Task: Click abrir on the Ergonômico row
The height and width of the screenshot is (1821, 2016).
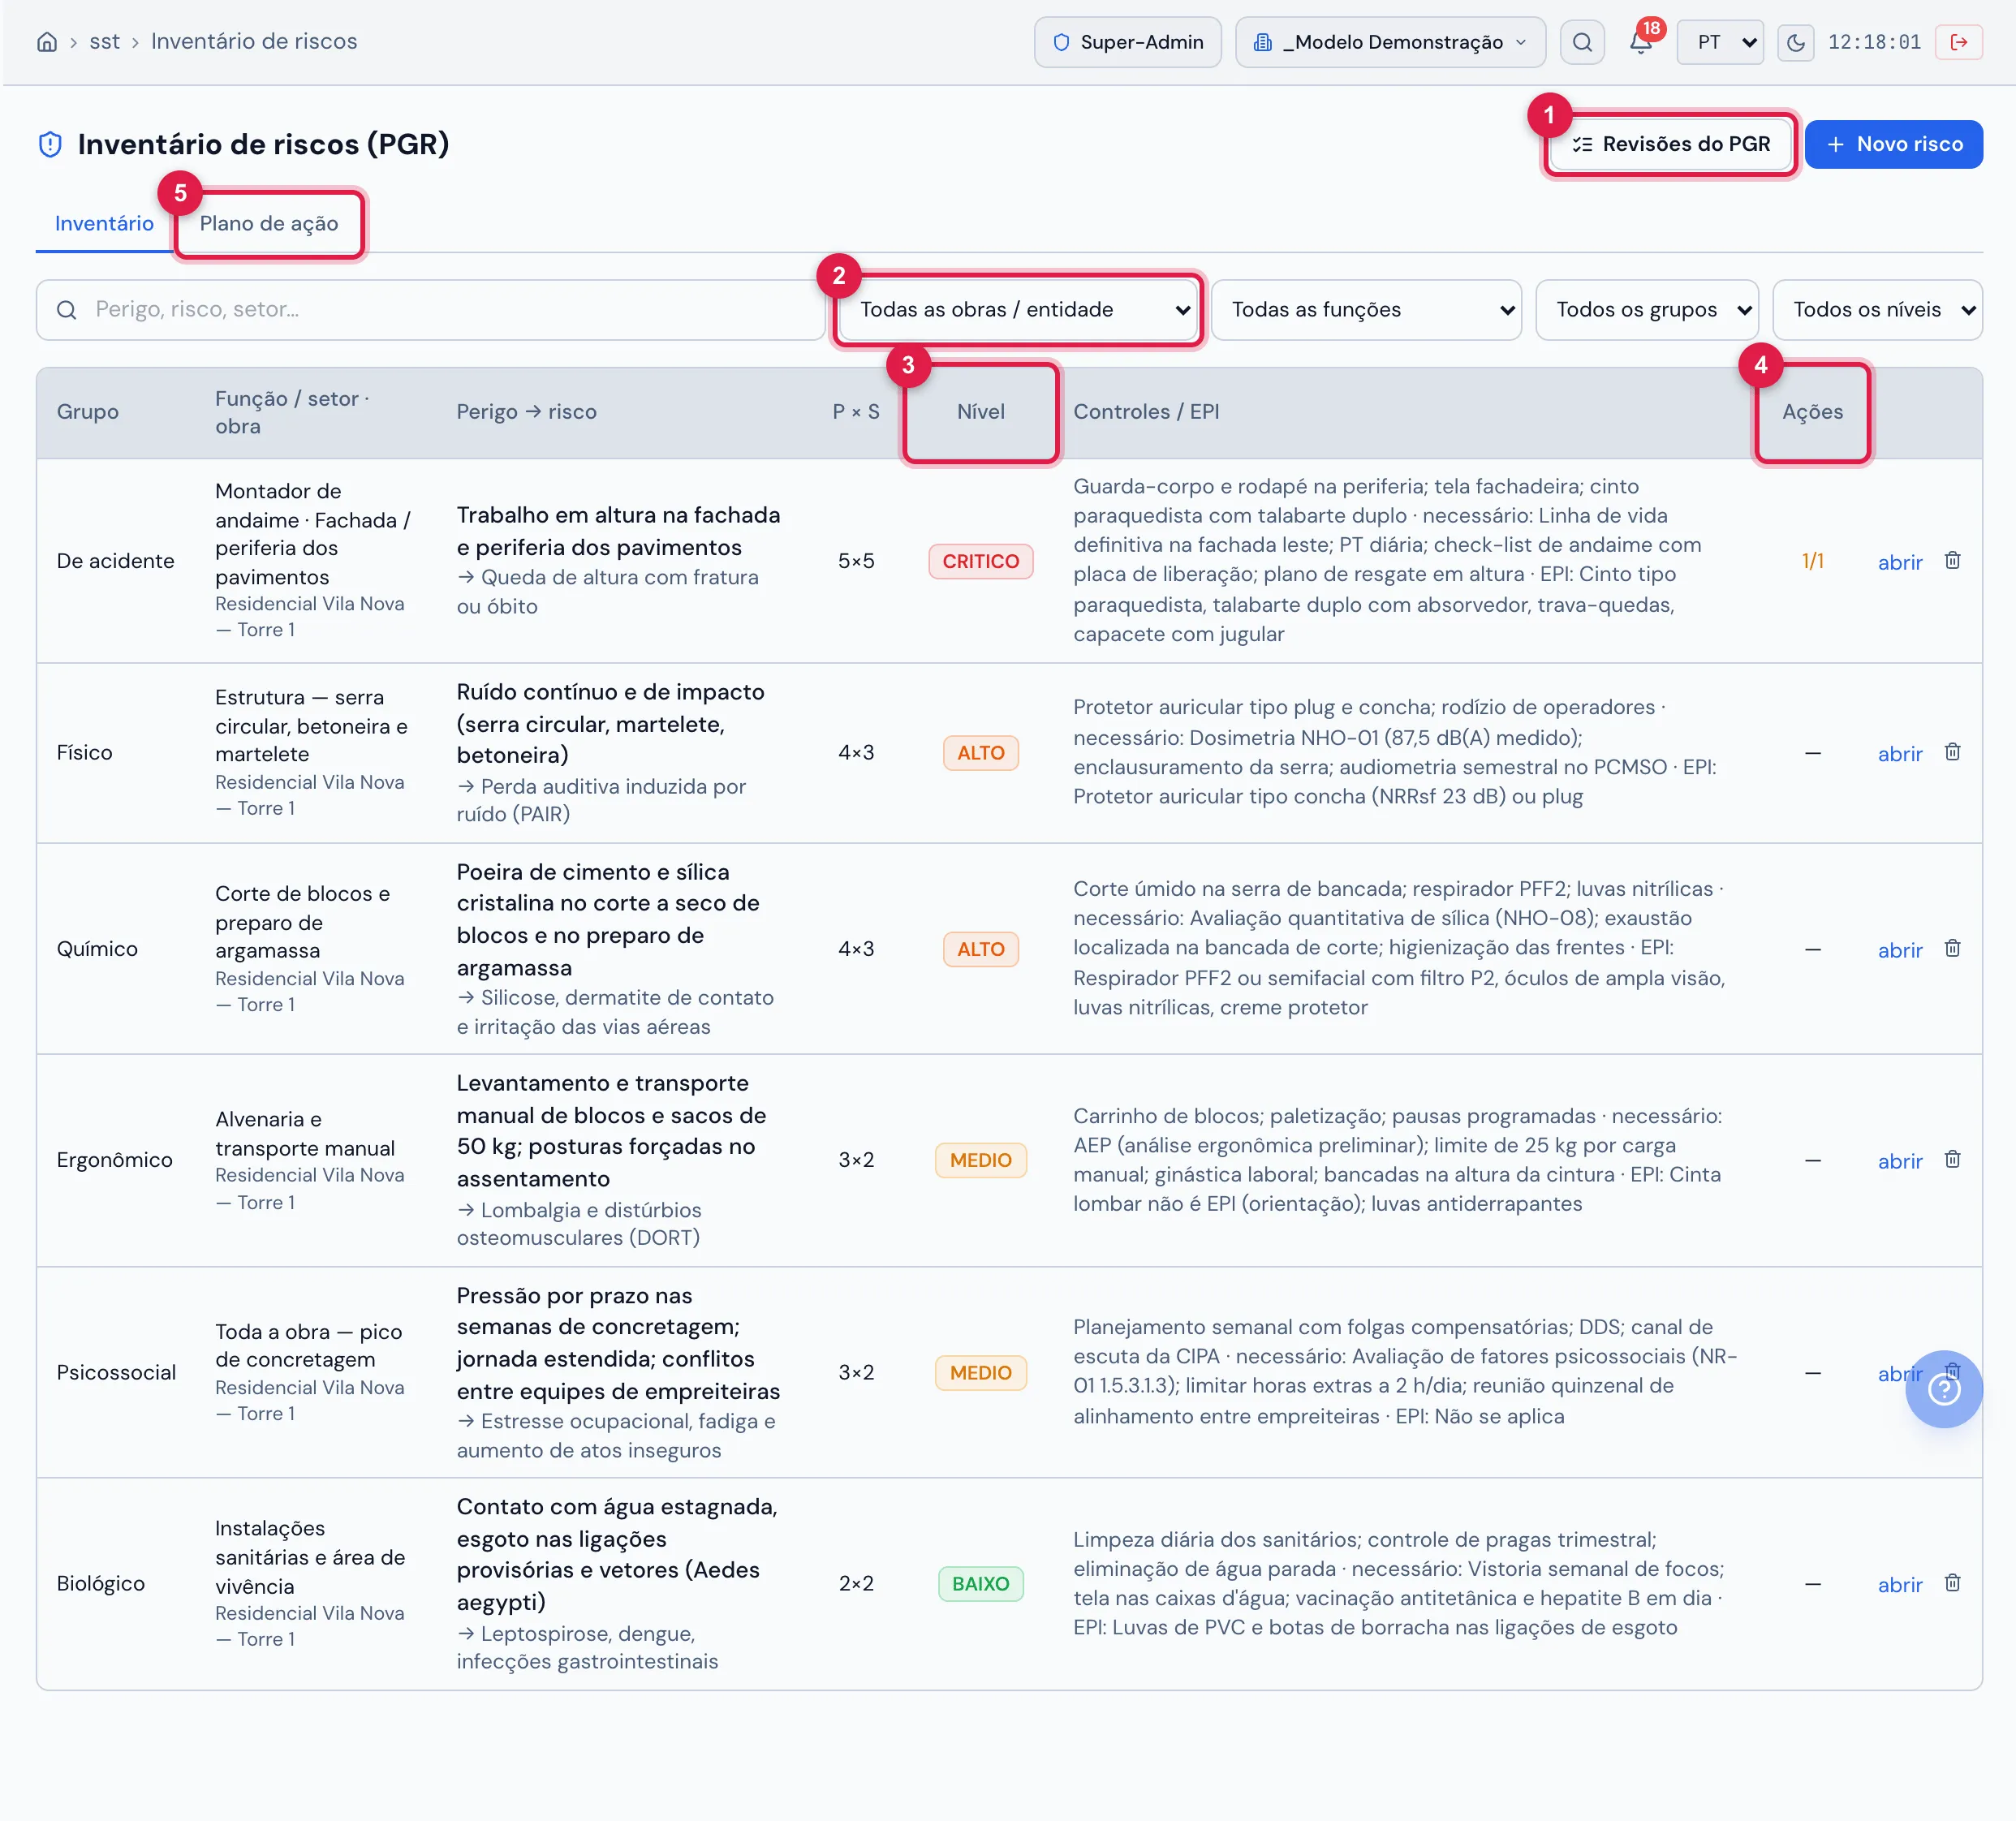Action: [x=1899, y=1161]
